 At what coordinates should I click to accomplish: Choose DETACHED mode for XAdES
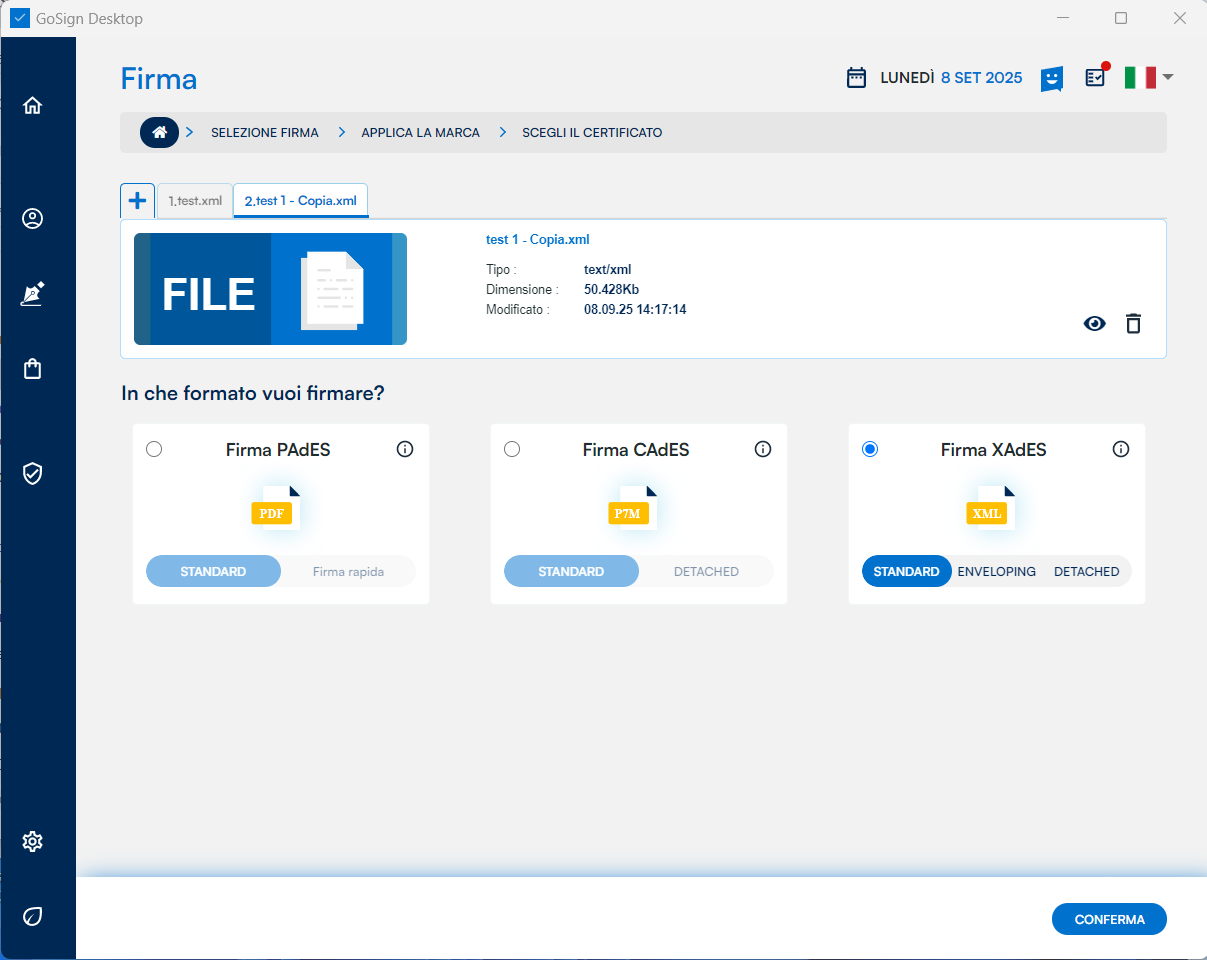point(1086,572)
